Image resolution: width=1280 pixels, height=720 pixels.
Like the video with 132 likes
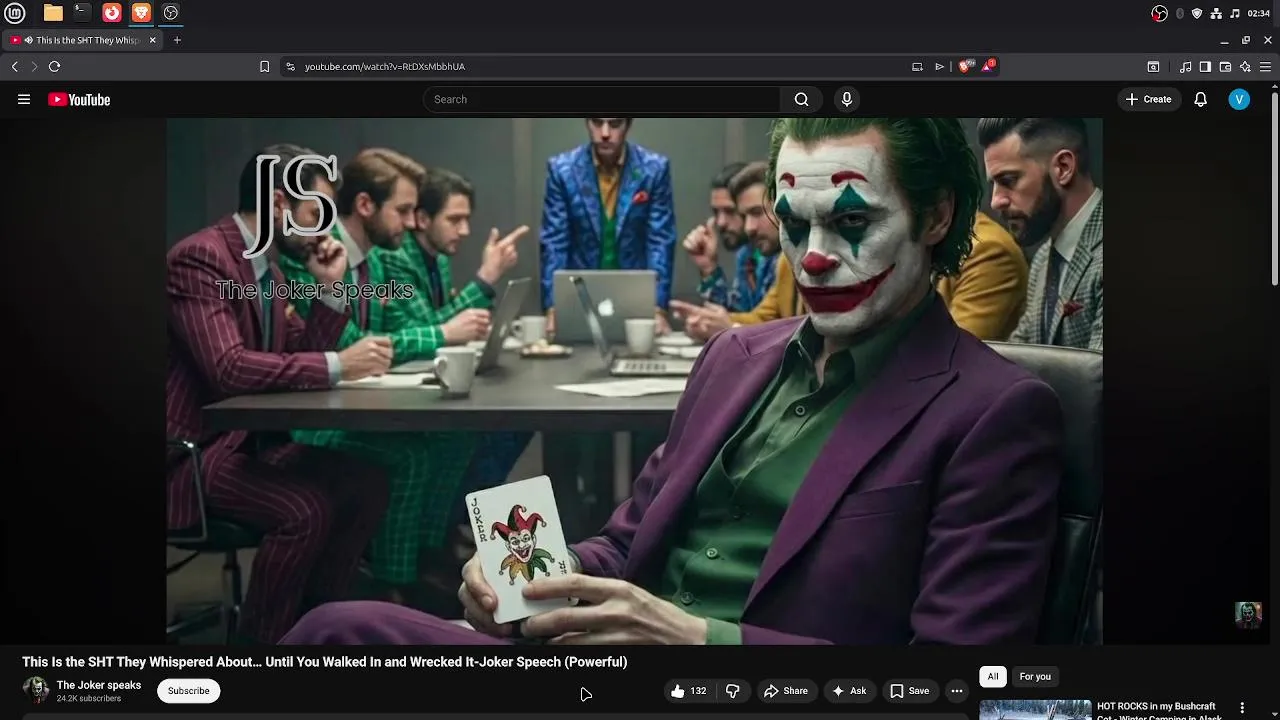[x=688, y=691]
